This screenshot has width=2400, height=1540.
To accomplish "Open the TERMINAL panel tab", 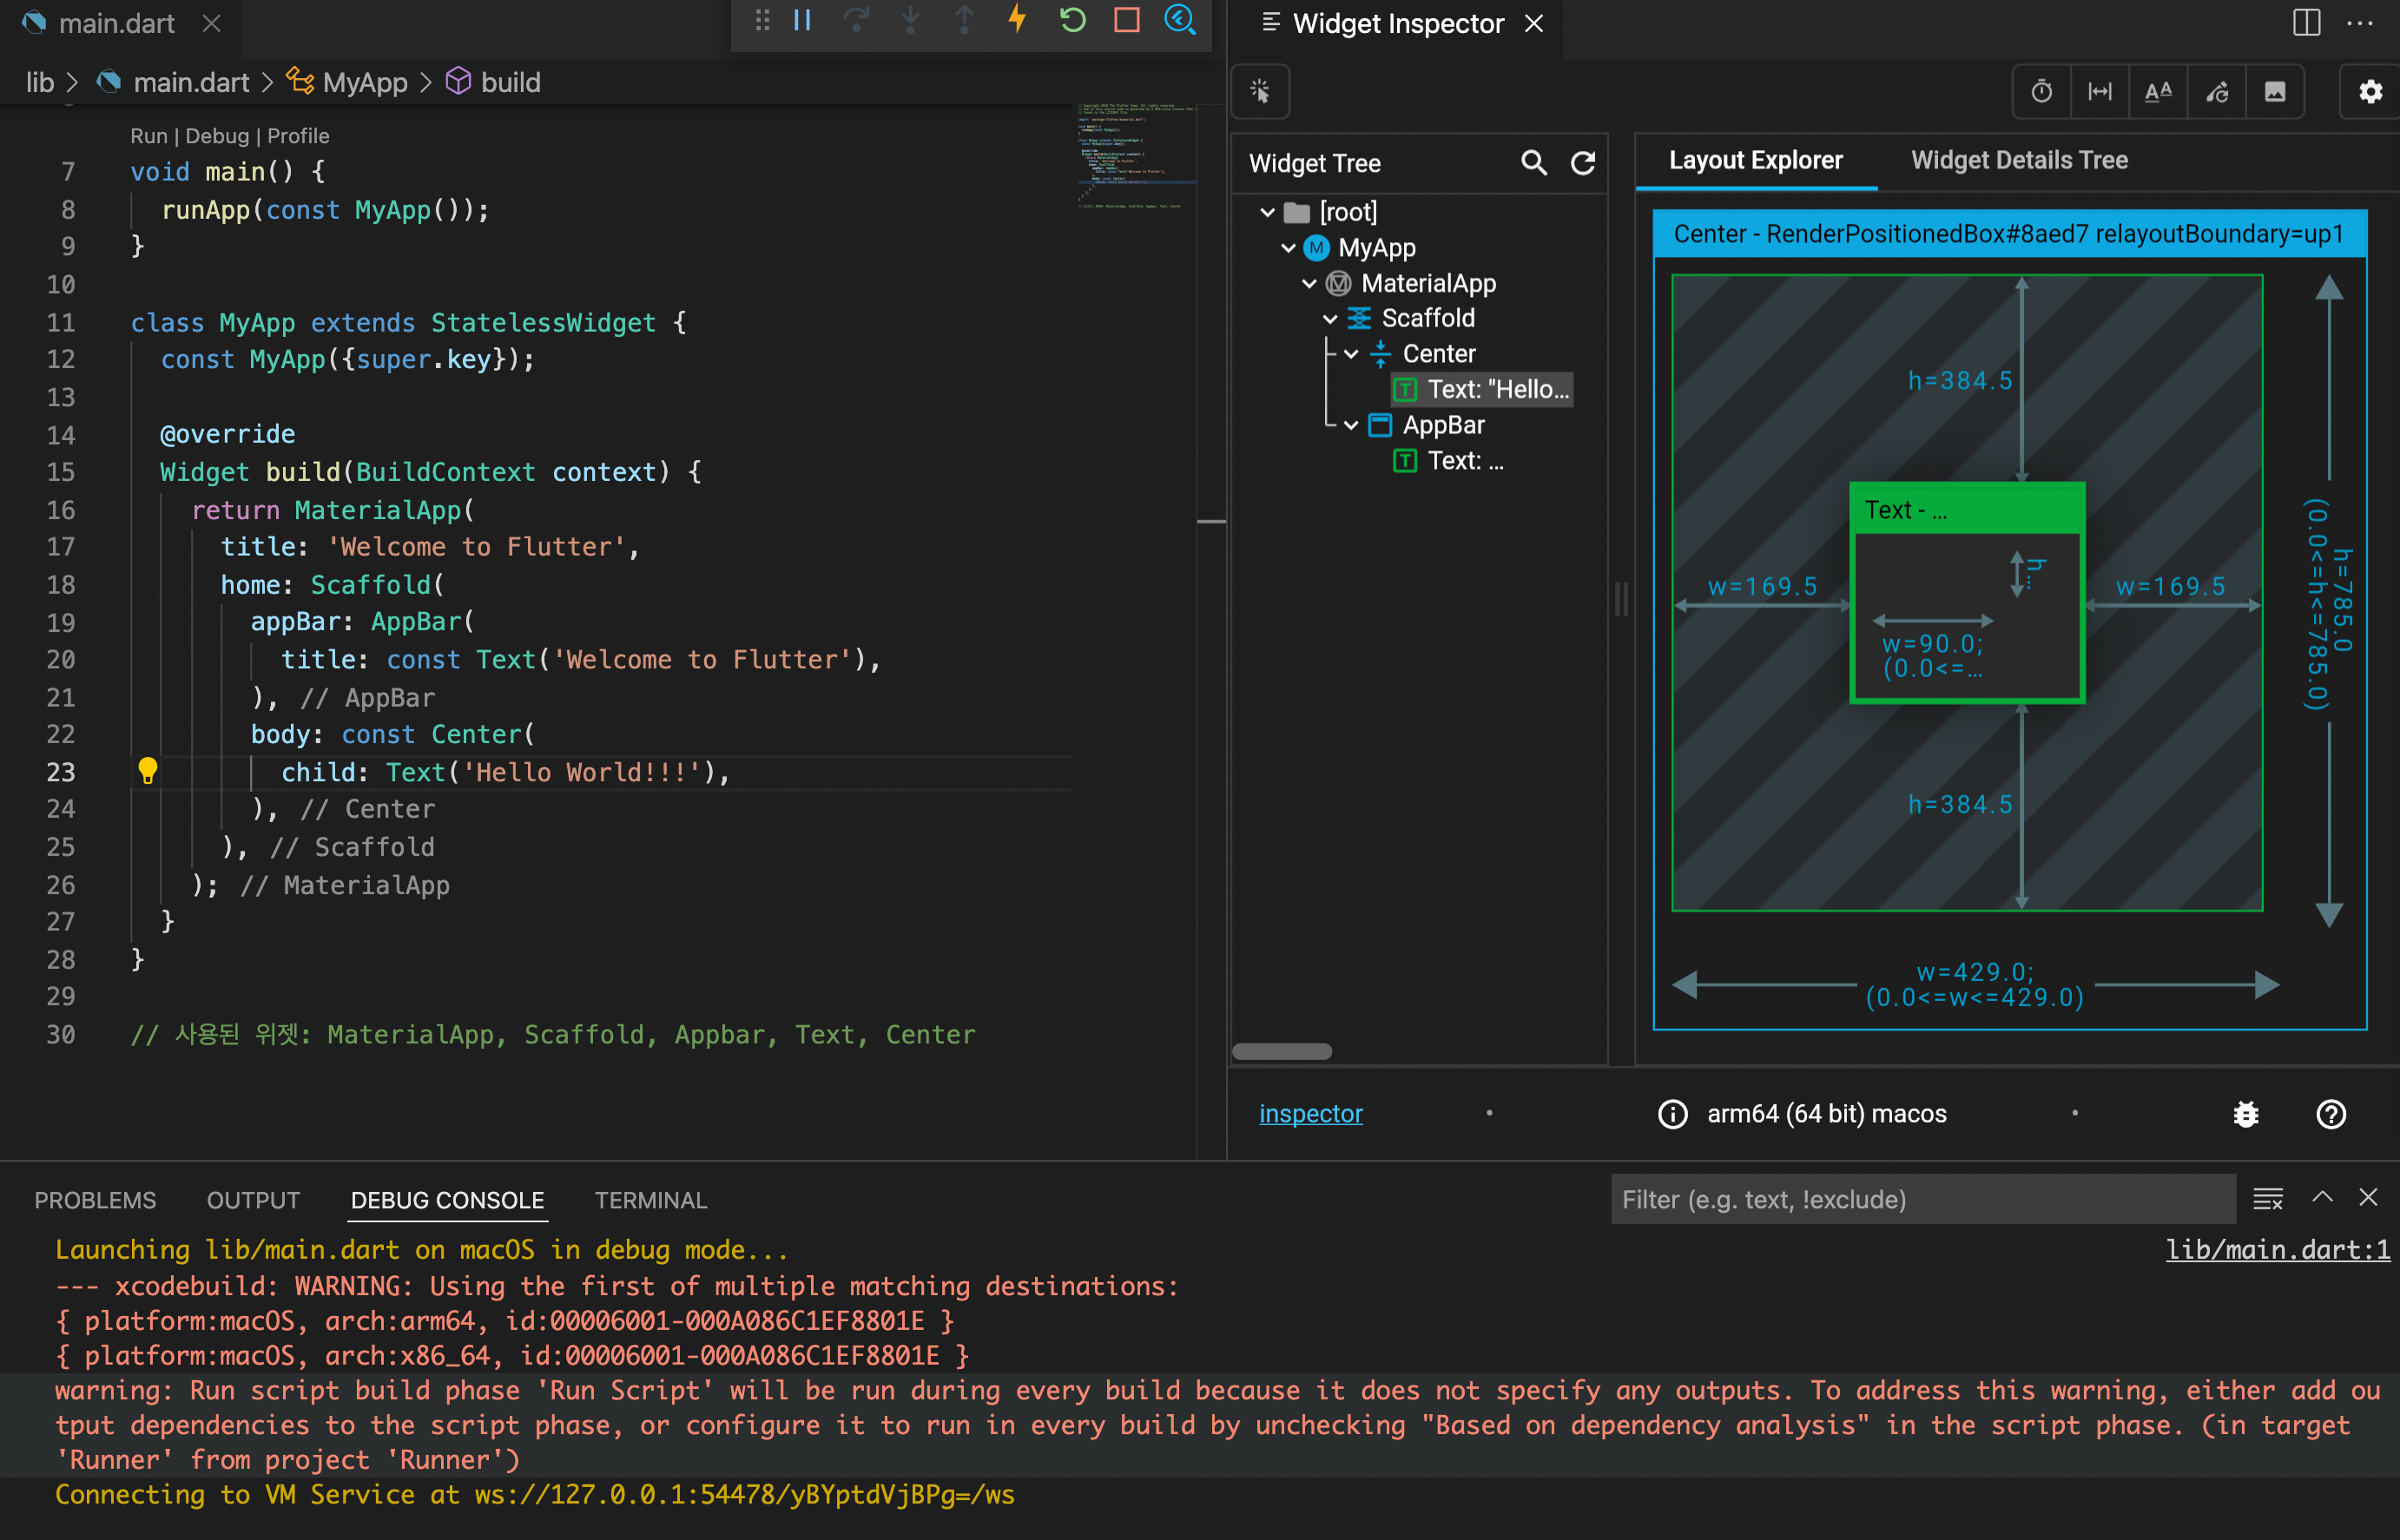I will tap(650, 1199).
